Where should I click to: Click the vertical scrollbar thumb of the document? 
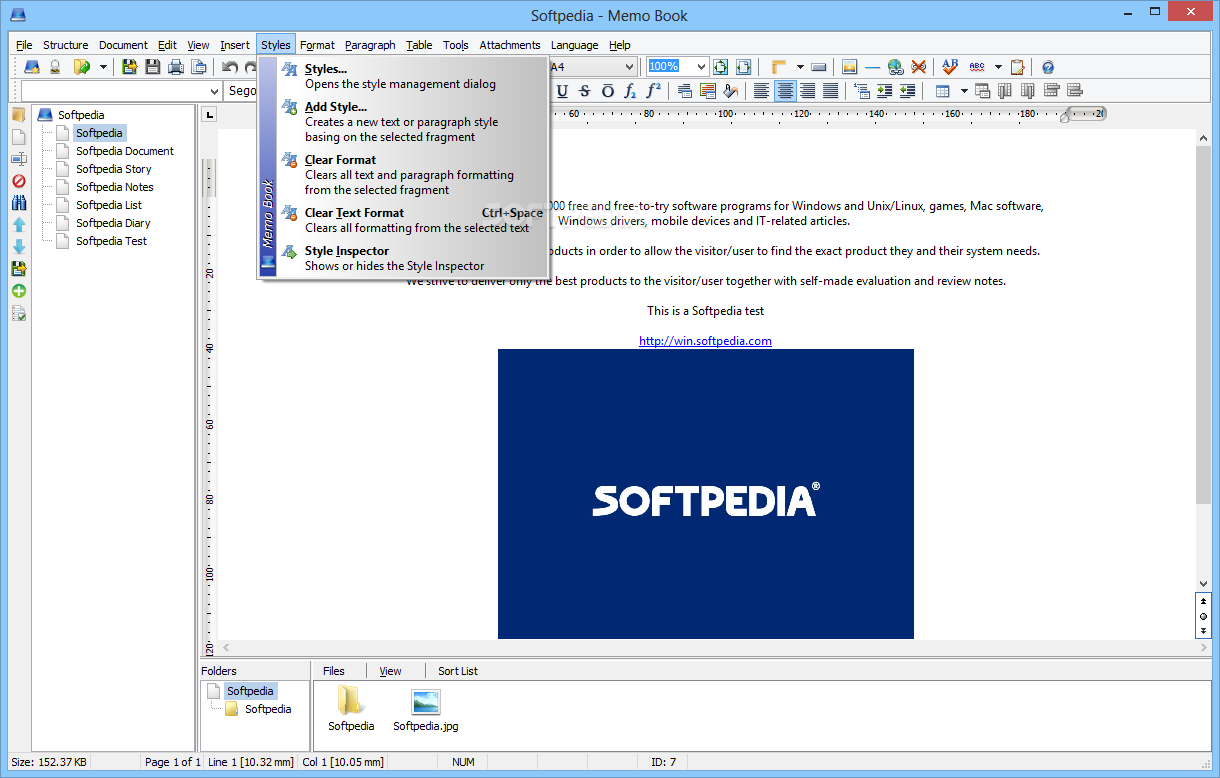(1203, 323)
